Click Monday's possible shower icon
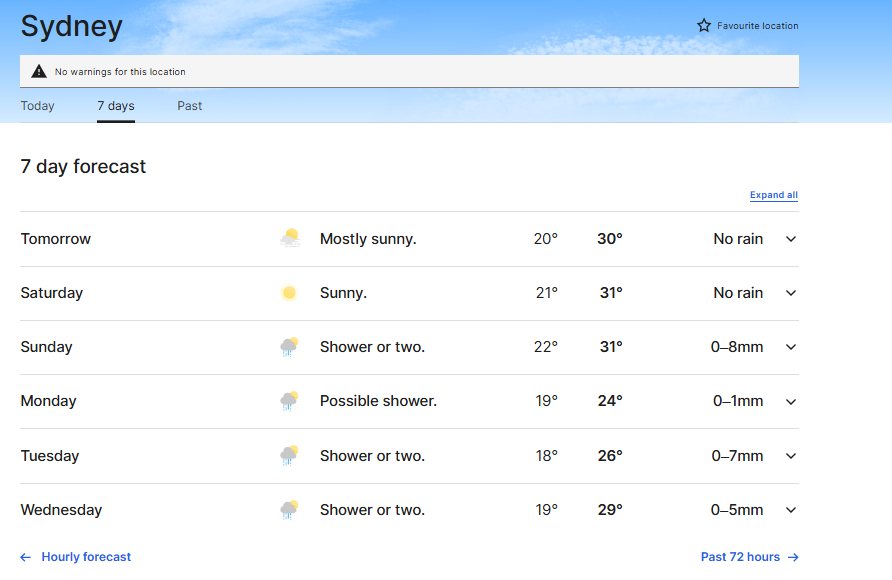The width and height of the screenshot is (892, 580). tap(289, 401)
